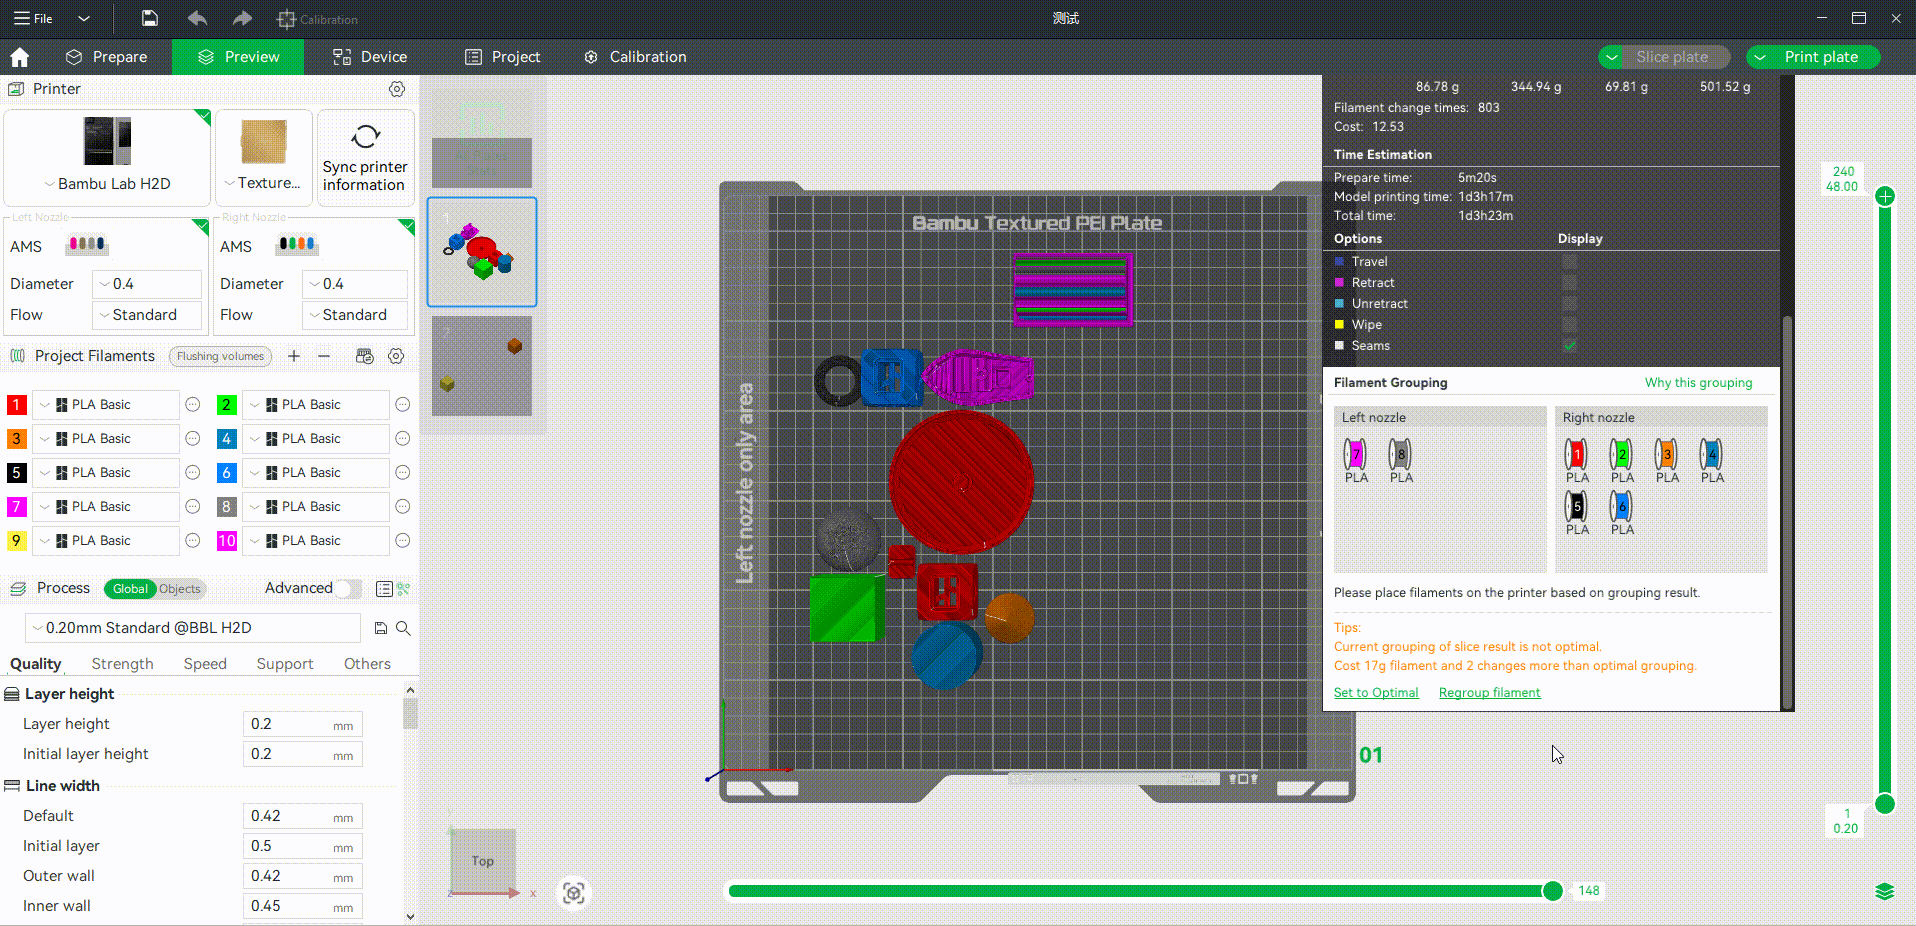Switch to the Prepare tab
Viewport: 1916px width, 926px height.
[107, 57]
